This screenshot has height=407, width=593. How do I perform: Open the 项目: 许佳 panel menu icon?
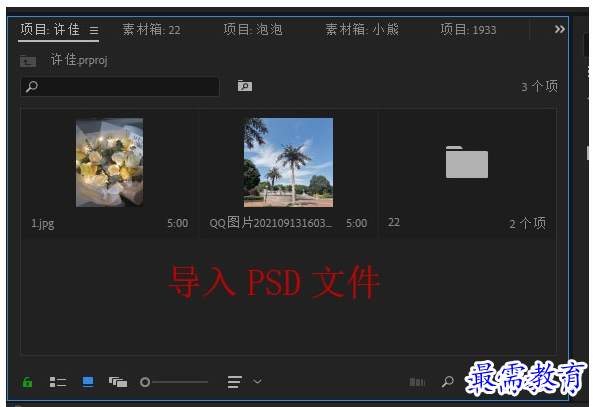pos(94,30)
